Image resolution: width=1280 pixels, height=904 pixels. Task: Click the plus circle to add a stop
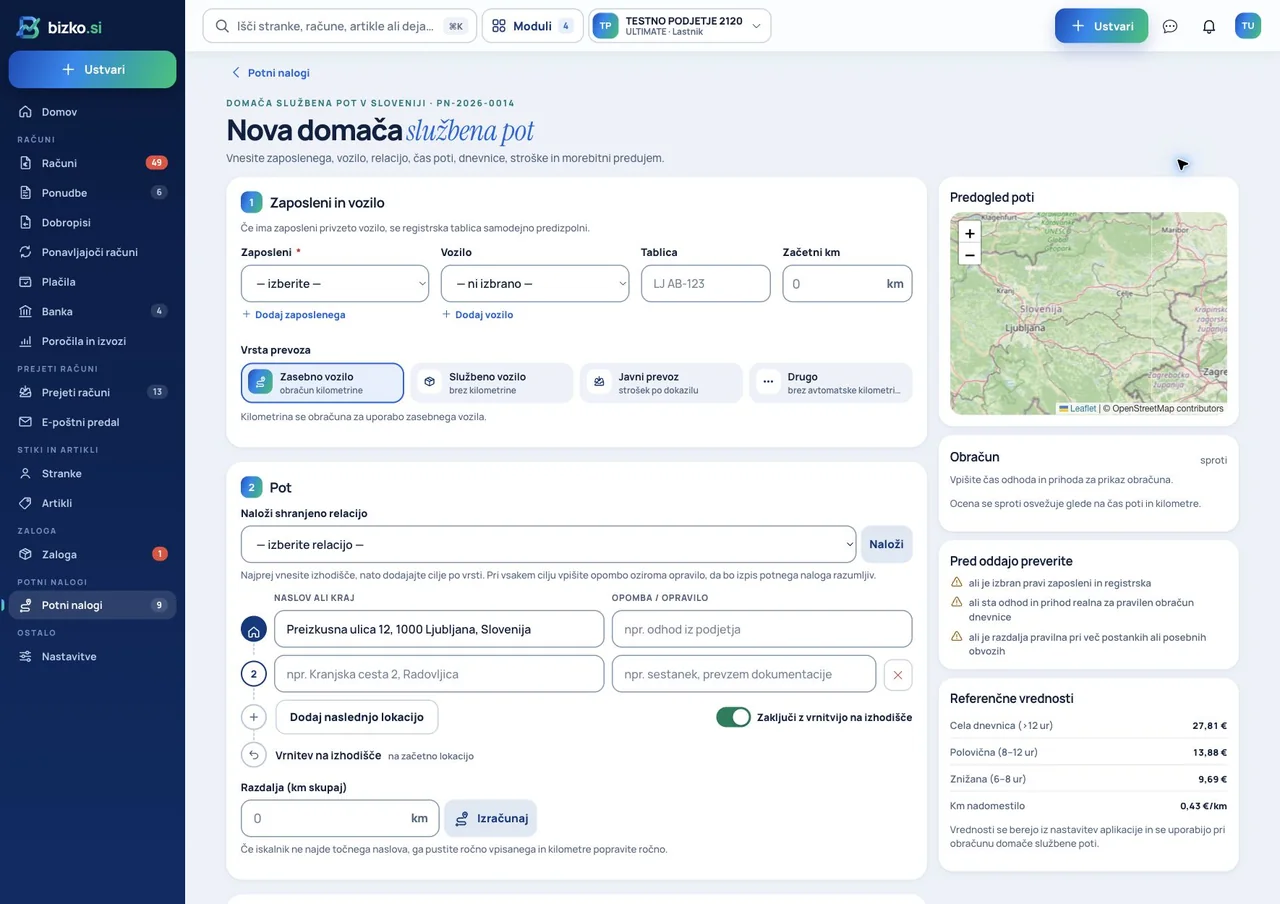tap(254, 717)
